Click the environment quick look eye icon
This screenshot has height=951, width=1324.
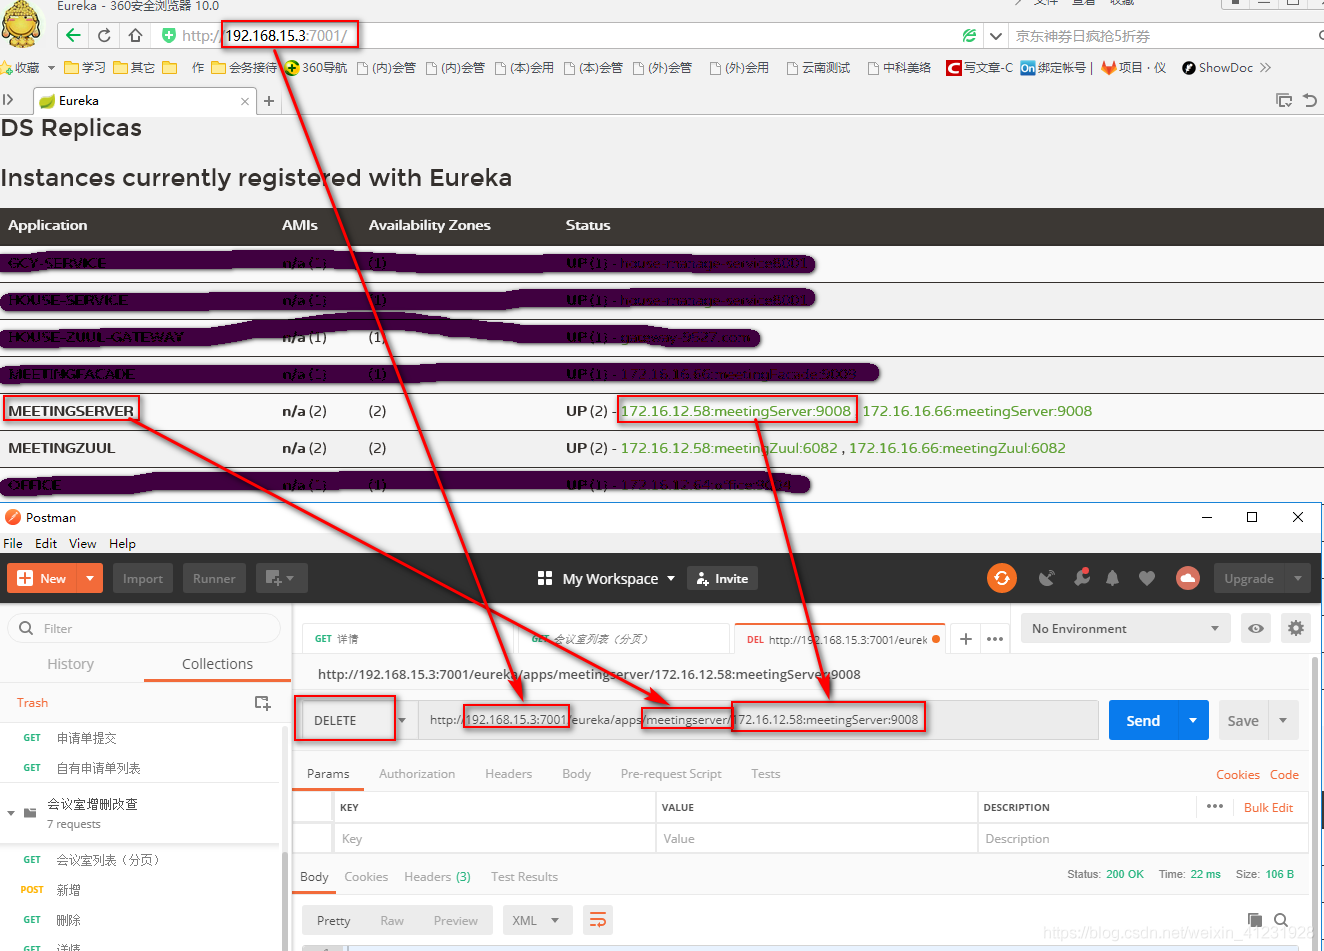coord(1256,628)
